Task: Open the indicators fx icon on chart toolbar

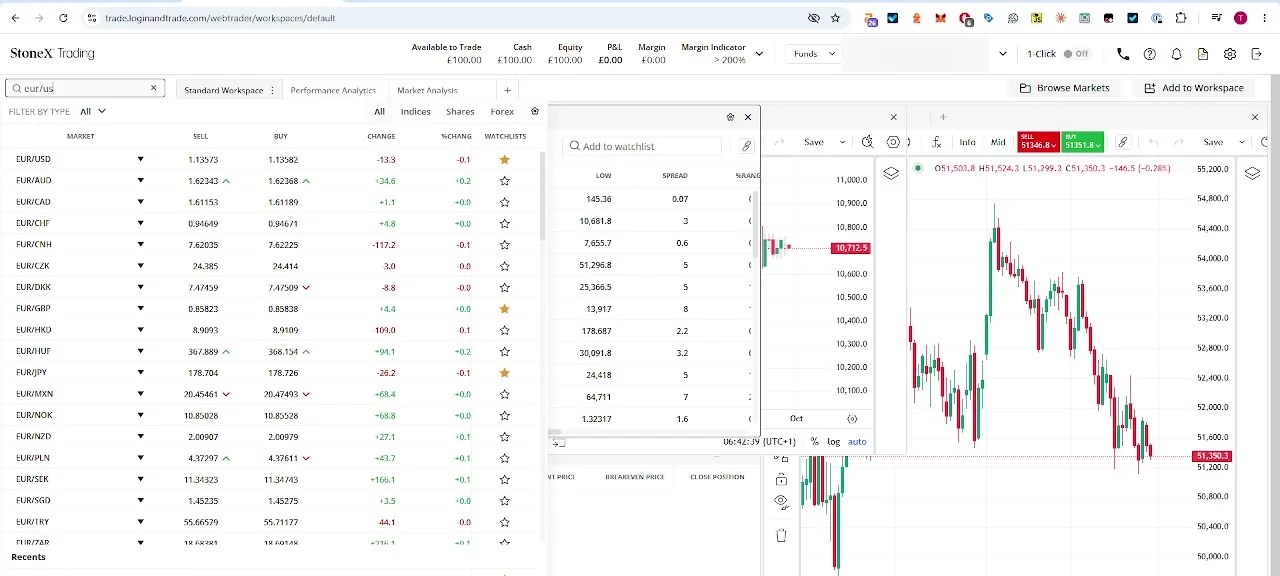Action: 936,142
